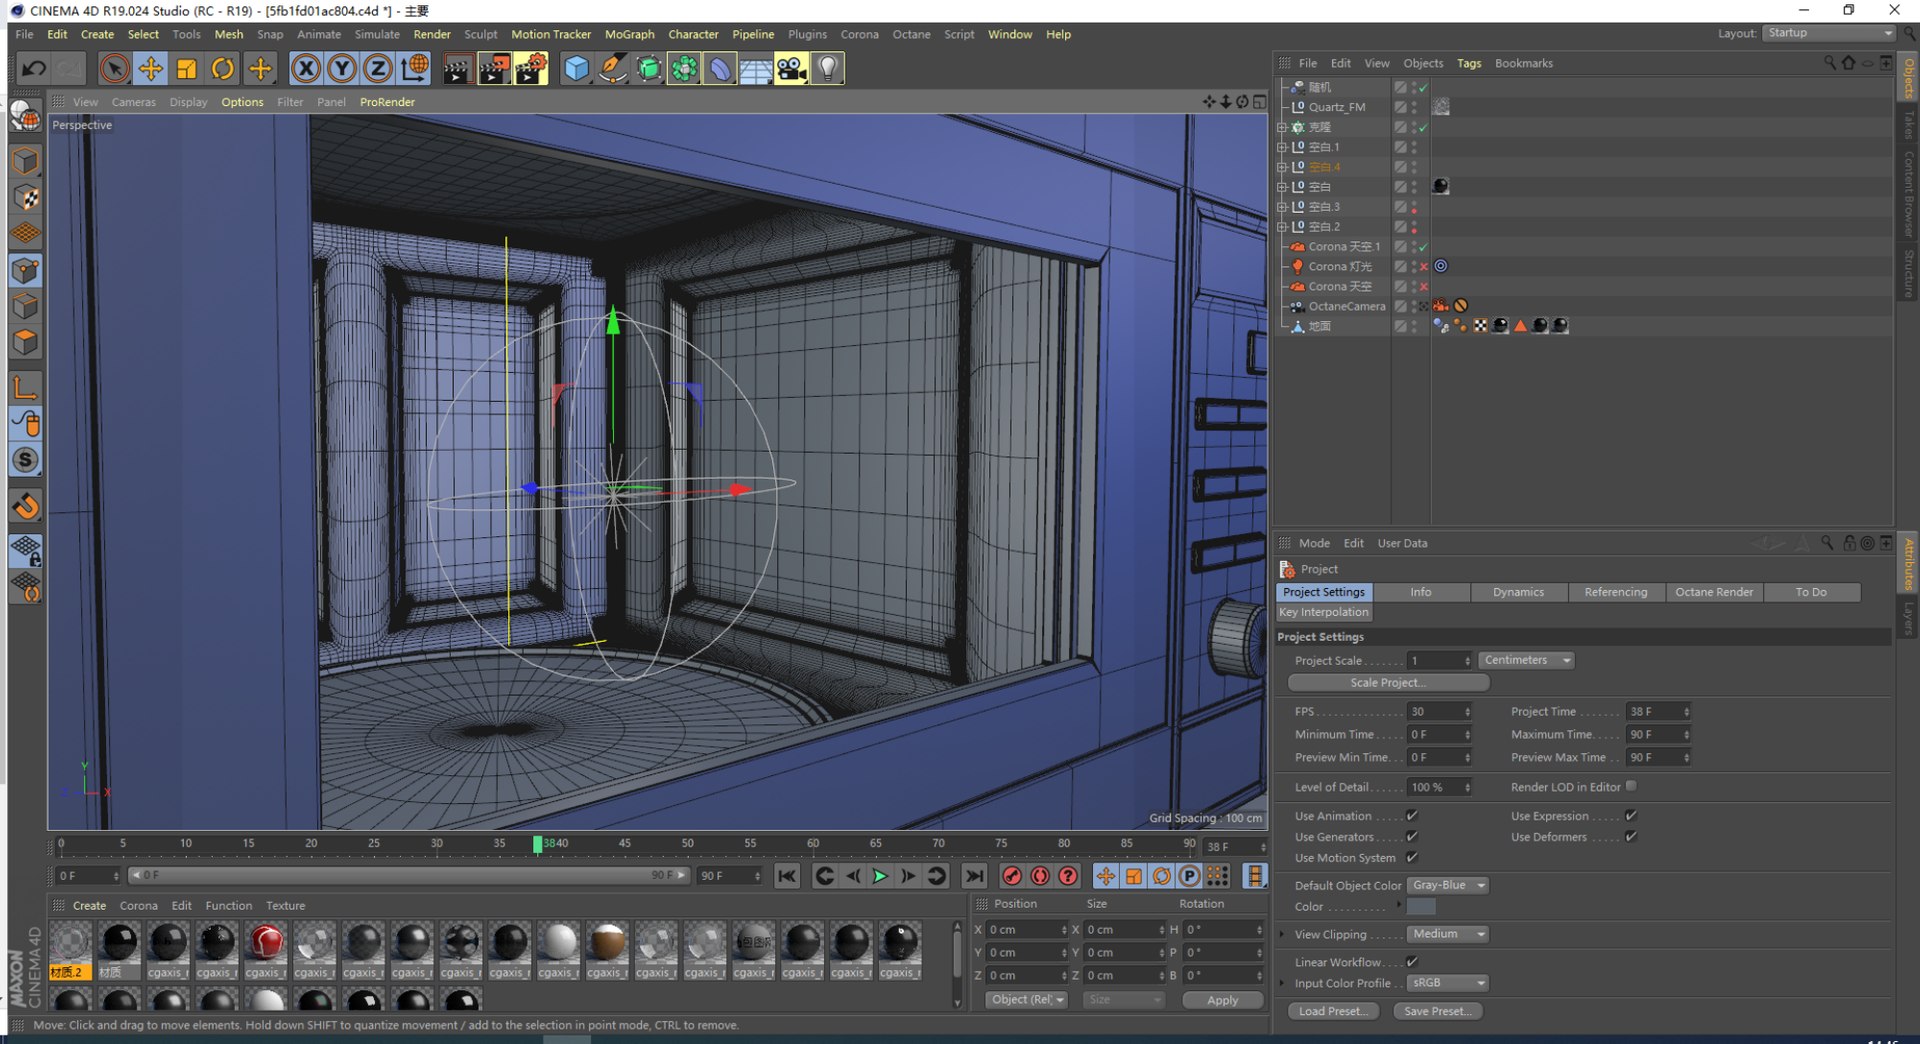
Task: Click the Undo arrow icon
Action: [34, 69]
